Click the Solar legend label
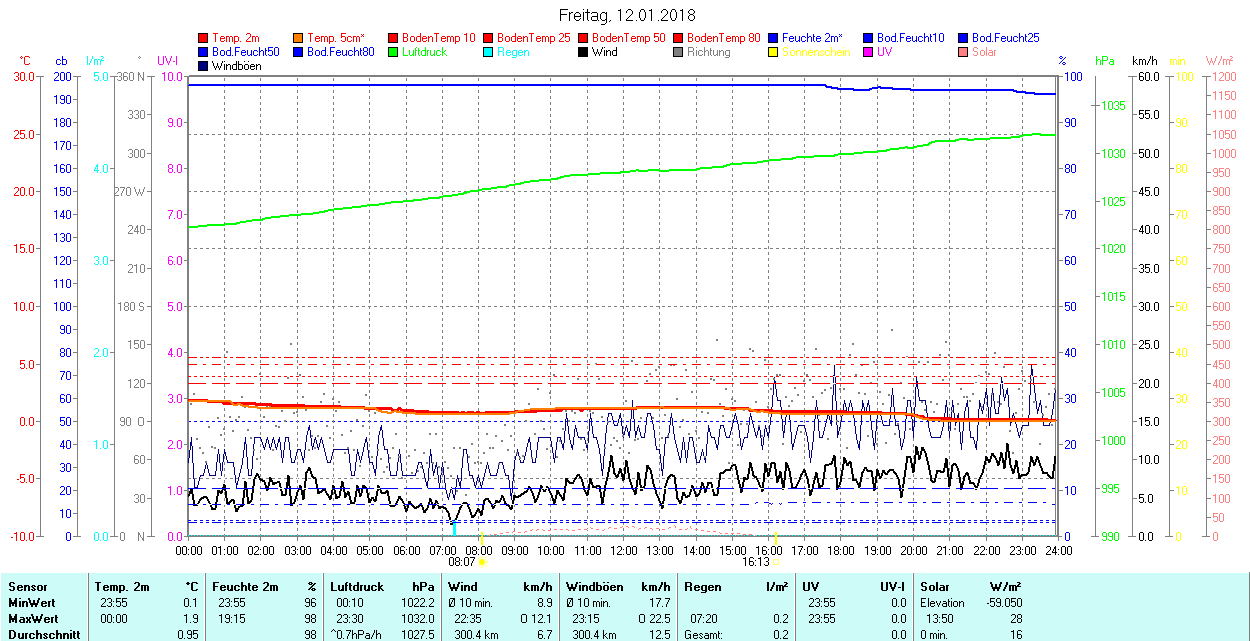The image size is (1250, 641). click(x=984, y=52)
